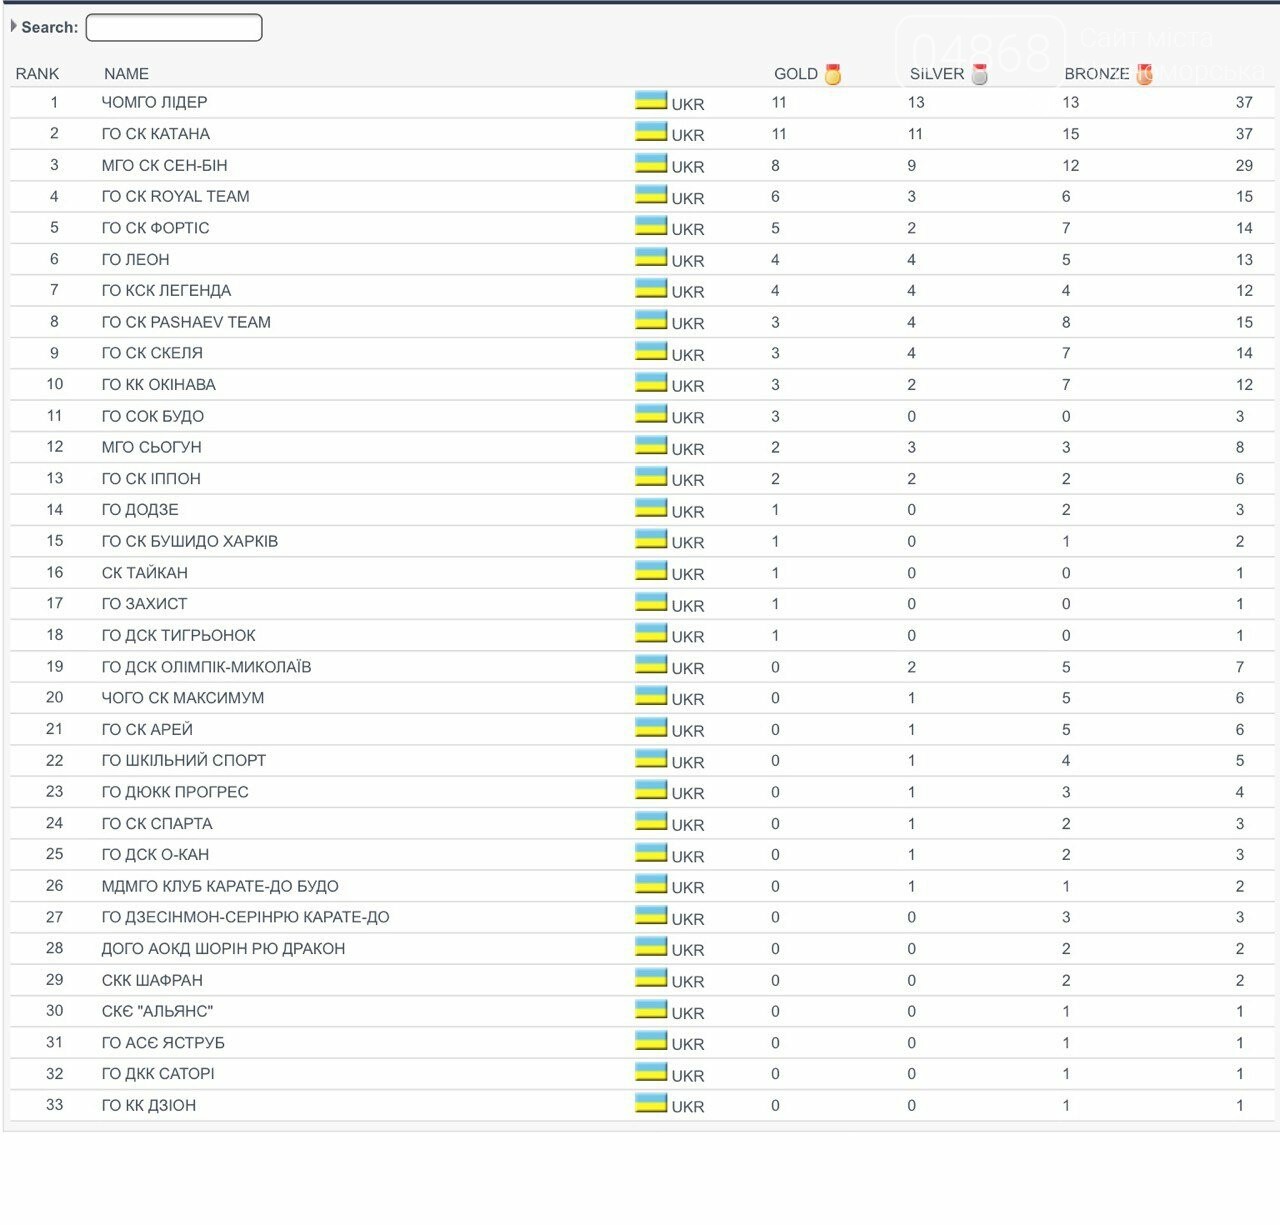Click the Ukraine flag for ГО АСЄ ЯСТРУБ
1280x1225 pixels.
coord(651,1040)
